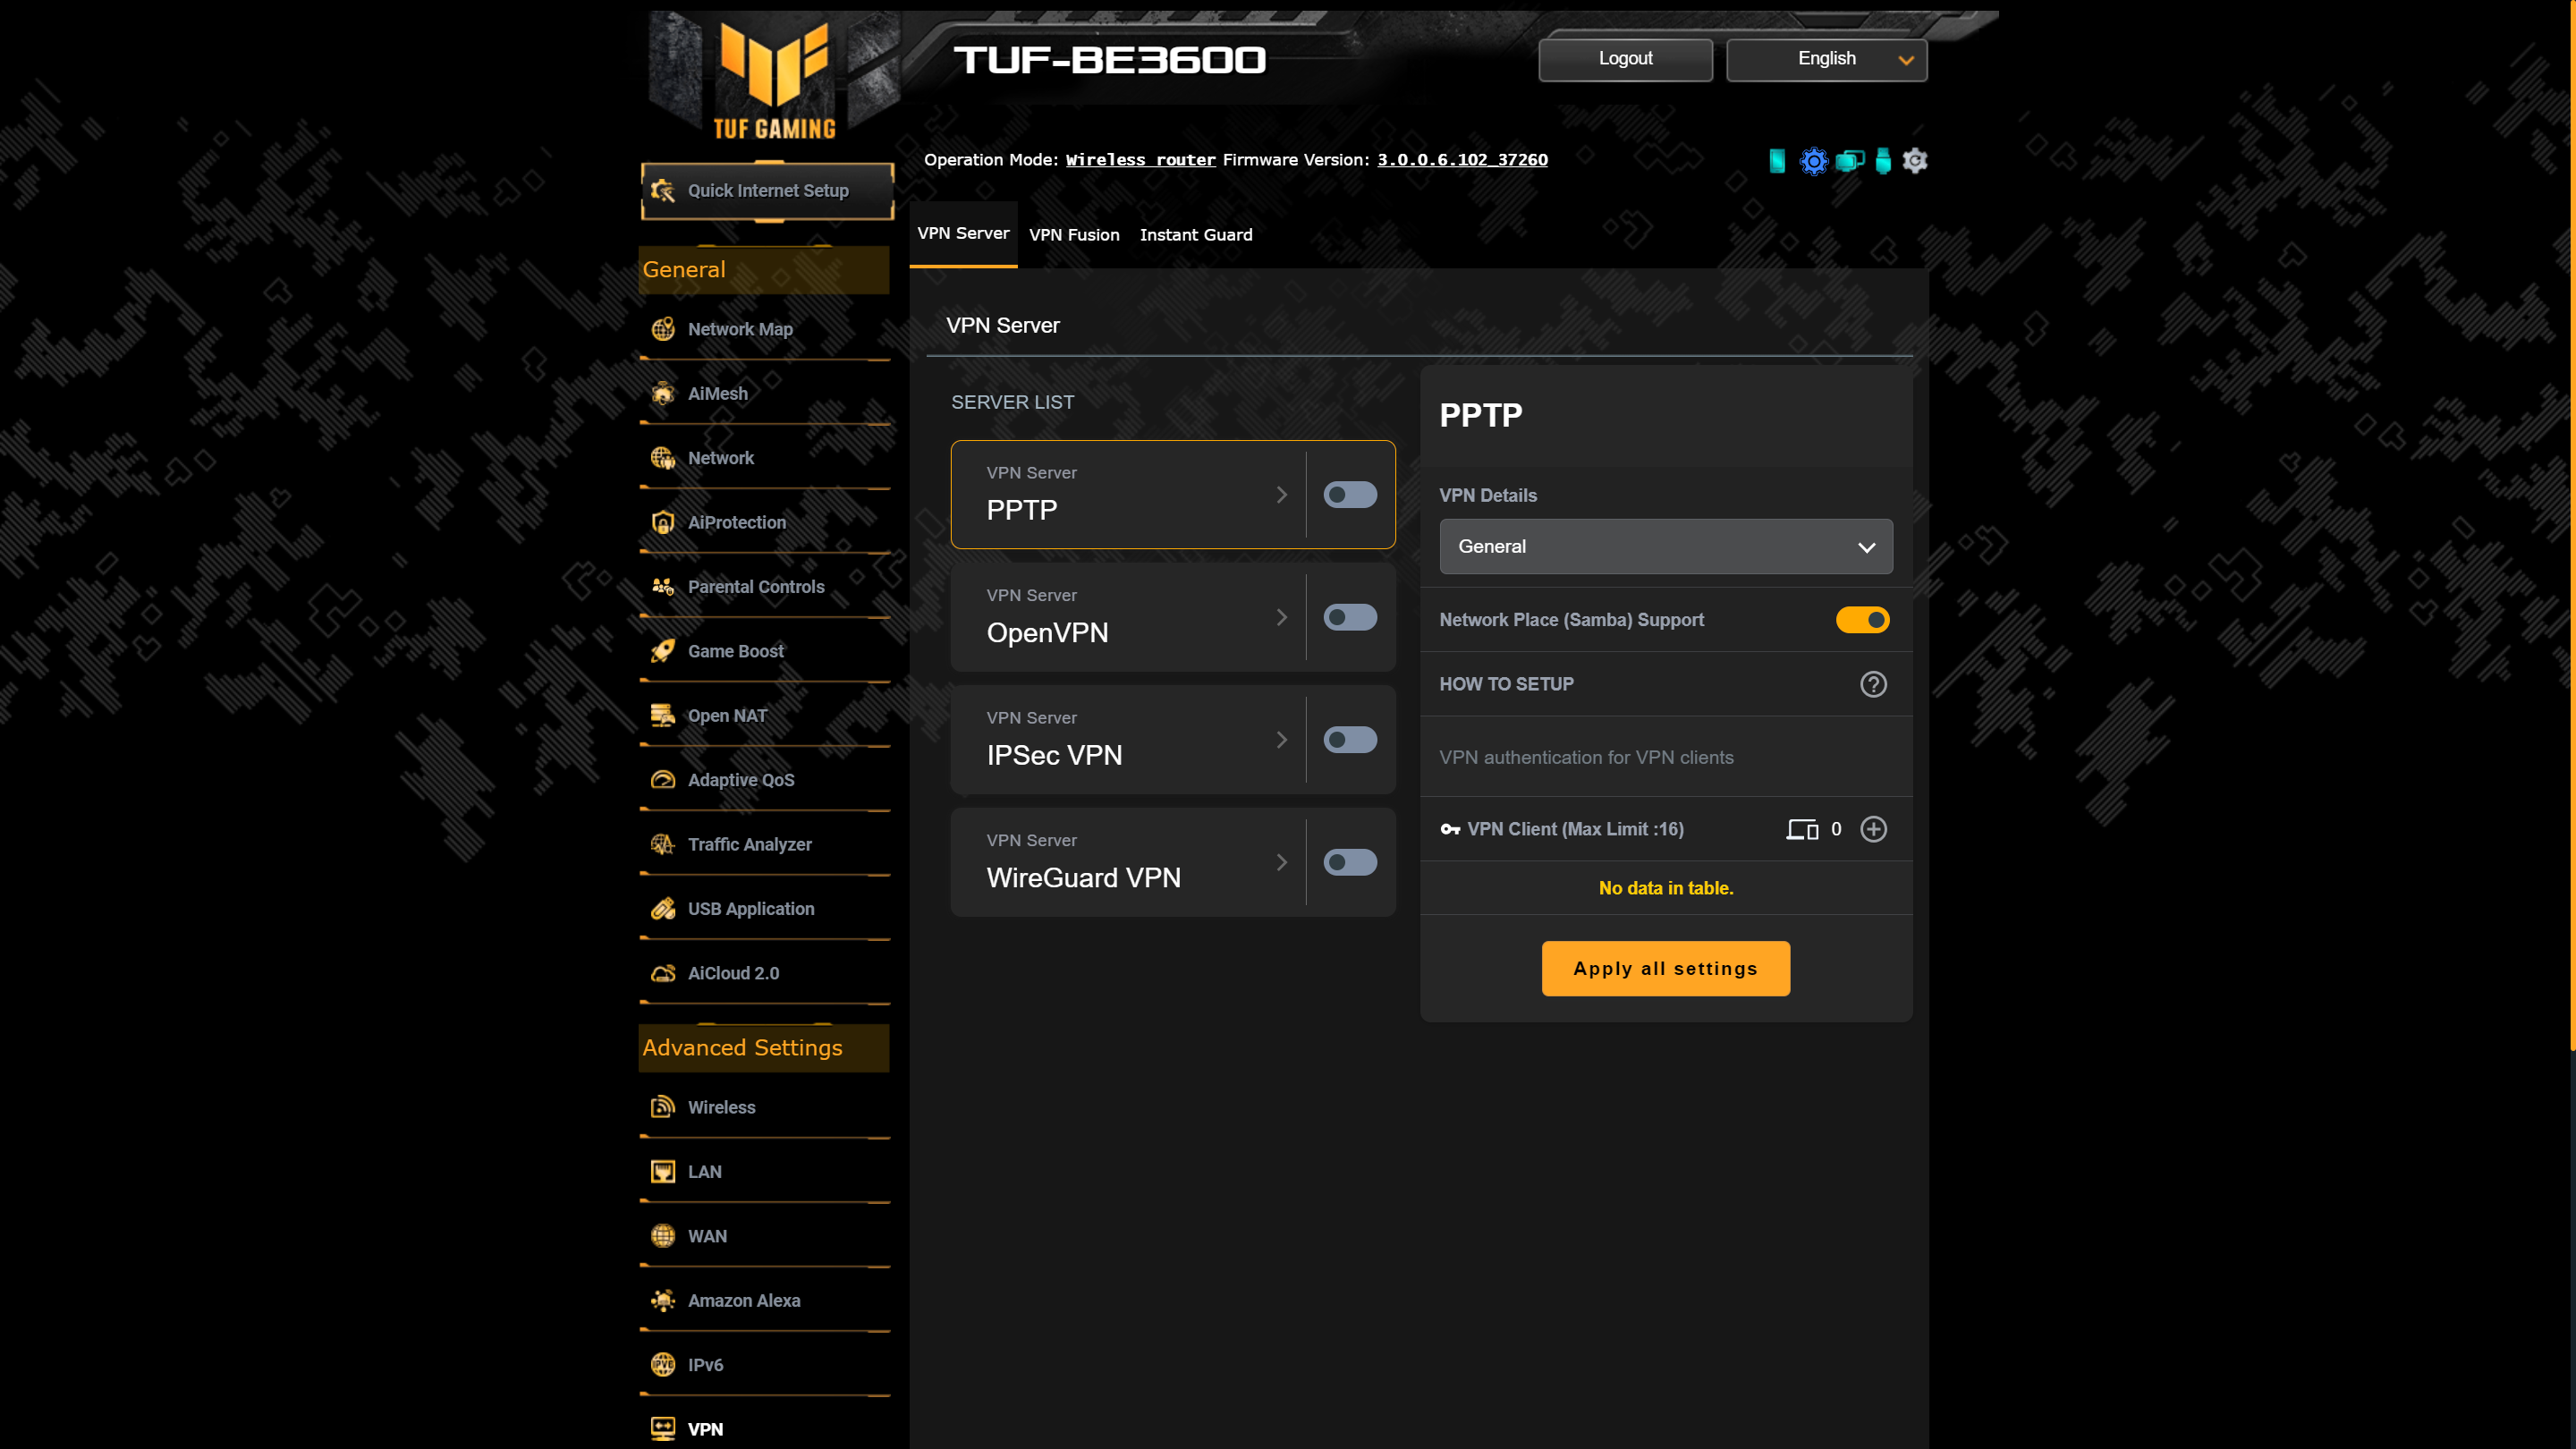The image size is (2576, 1449).
Task: Switch to the VPN Fusion tab
Action: pyautogui.click(x=1074, y=233)
